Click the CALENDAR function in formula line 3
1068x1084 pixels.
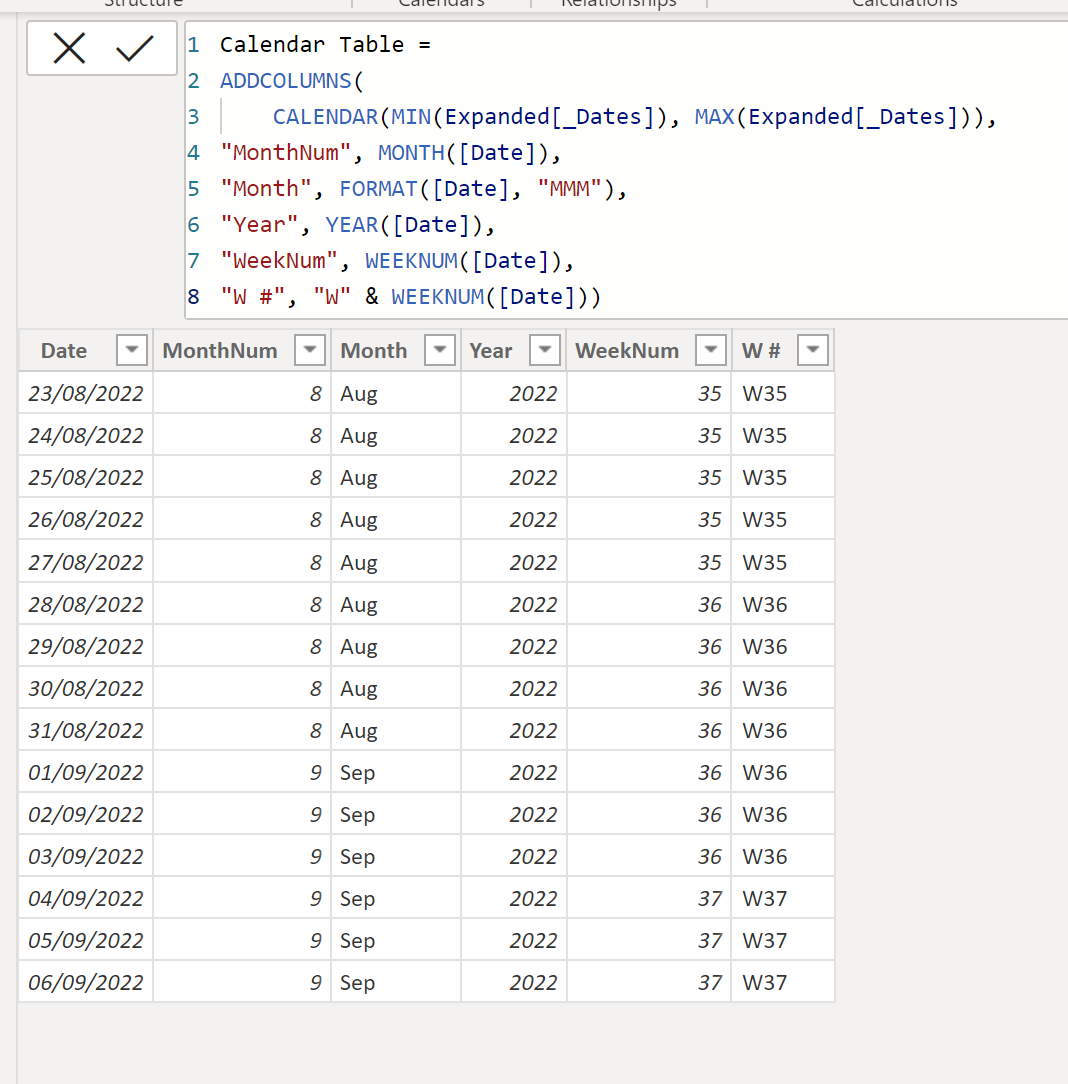click(325, 117)
